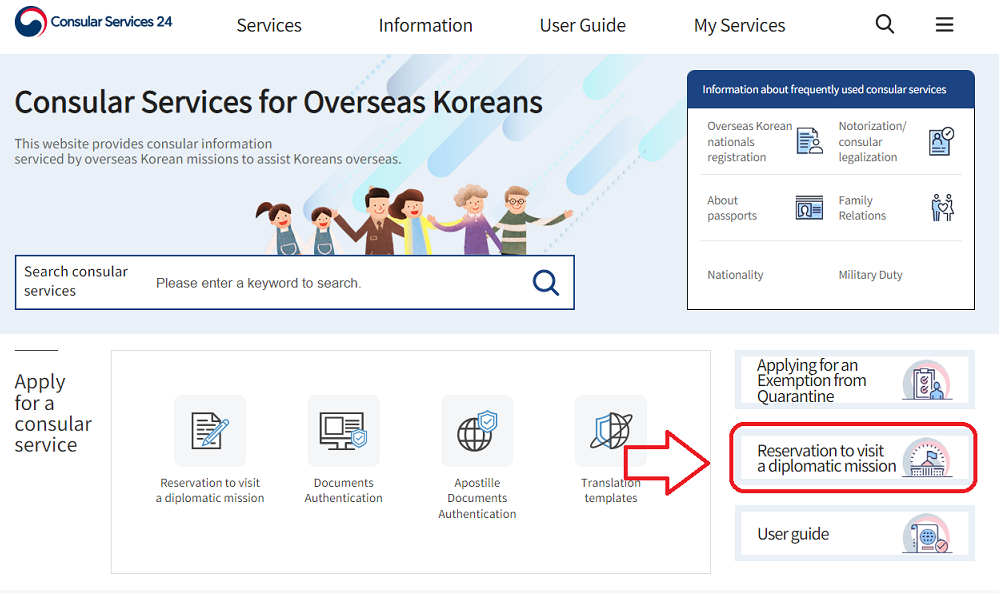Go to the Military Duty link
Image resolution: width=999 pixels, height=594 pixels.
[x=870, y=275]
